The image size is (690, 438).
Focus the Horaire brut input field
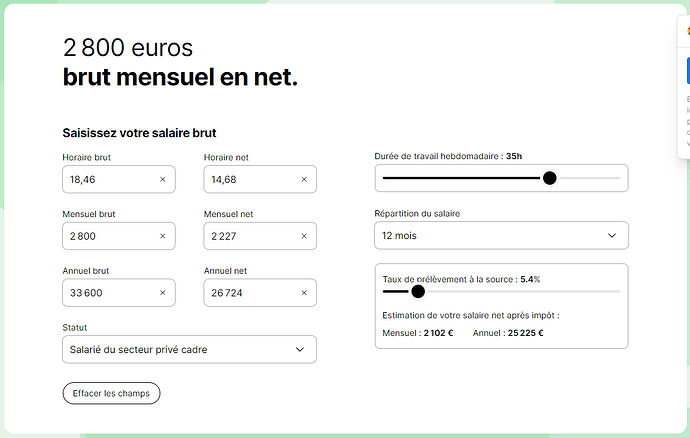tap(105, 180)
